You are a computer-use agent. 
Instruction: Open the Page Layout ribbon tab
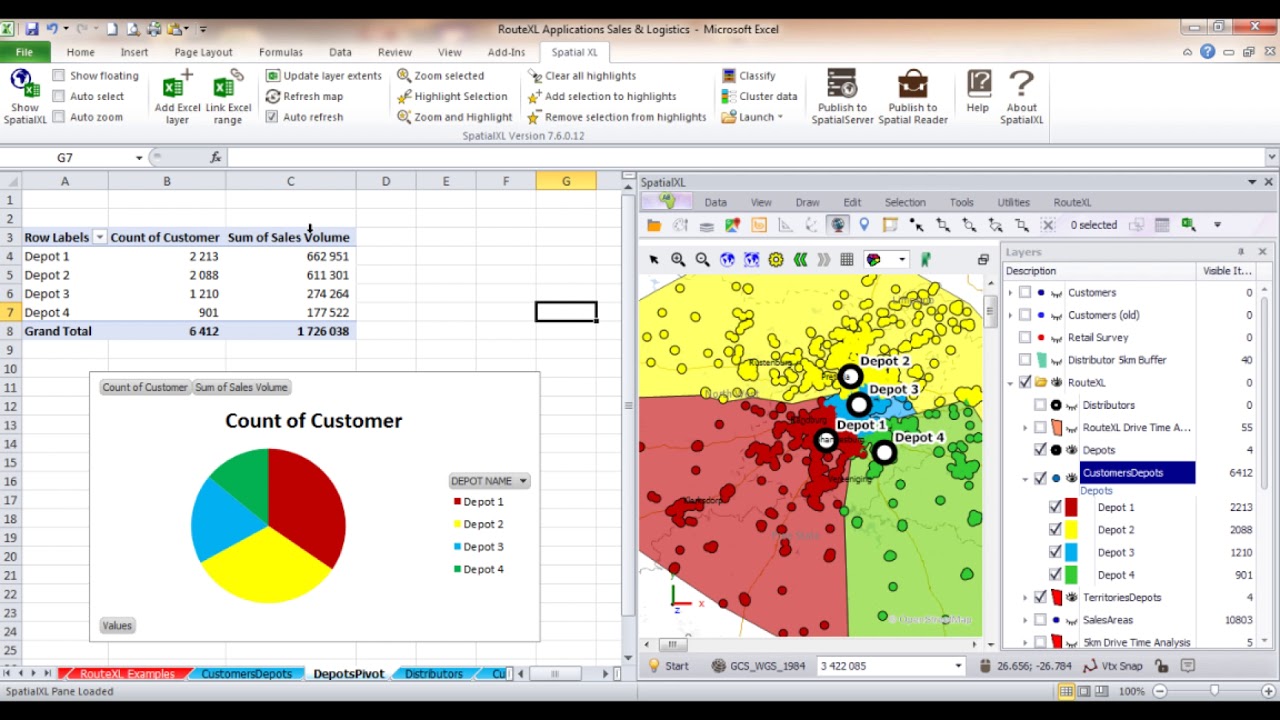pos(203,52)
